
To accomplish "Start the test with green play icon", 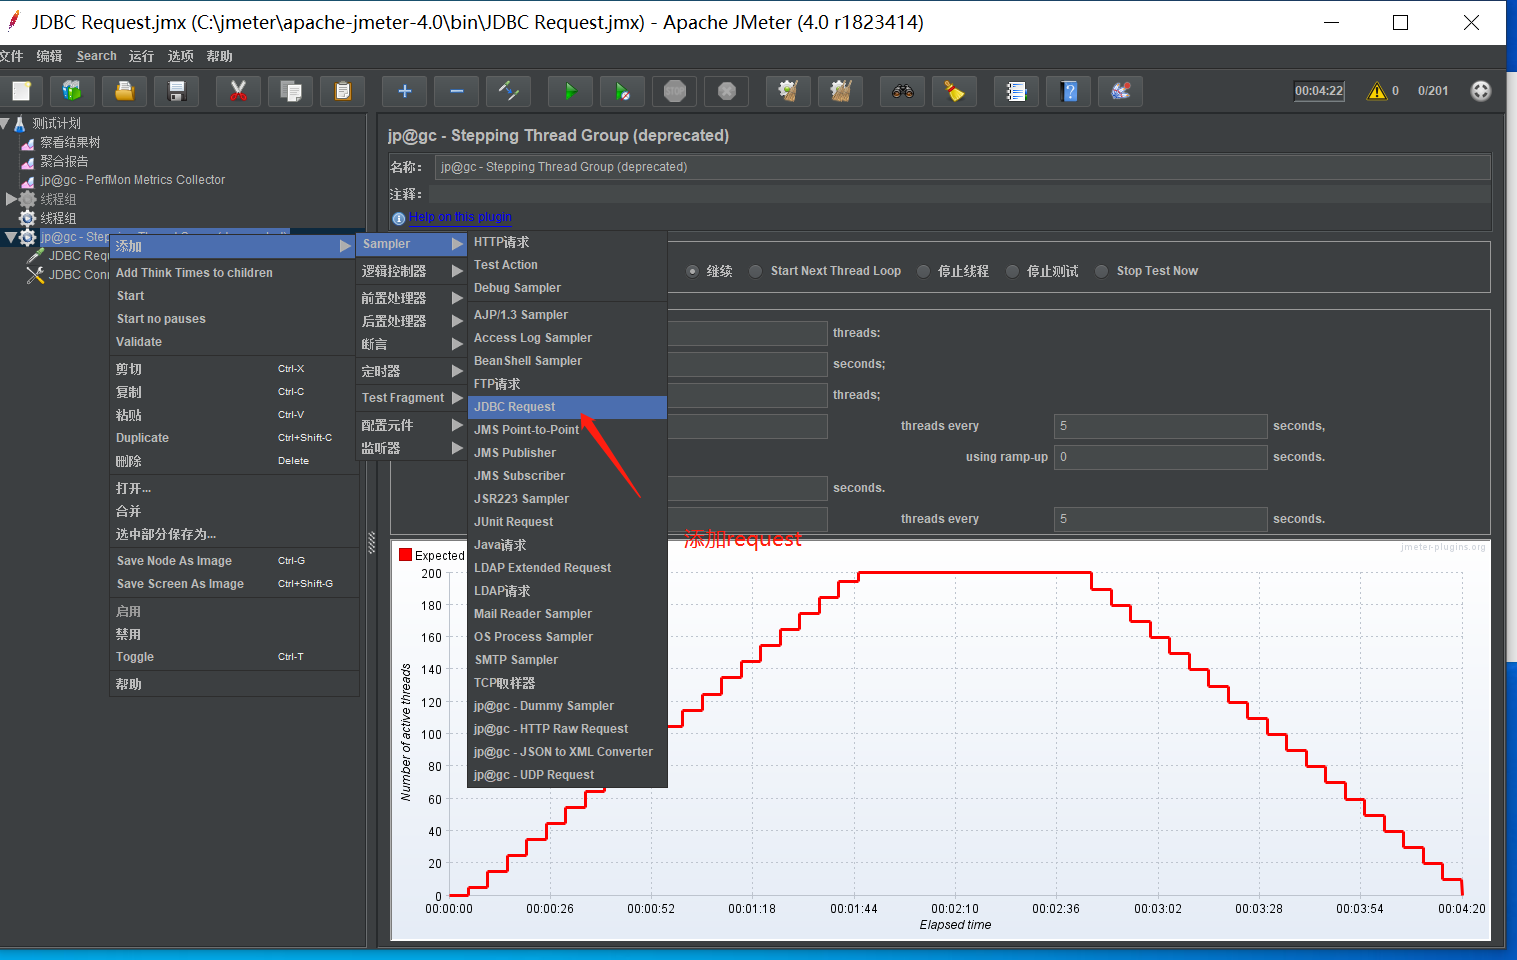I will point(570,91).
